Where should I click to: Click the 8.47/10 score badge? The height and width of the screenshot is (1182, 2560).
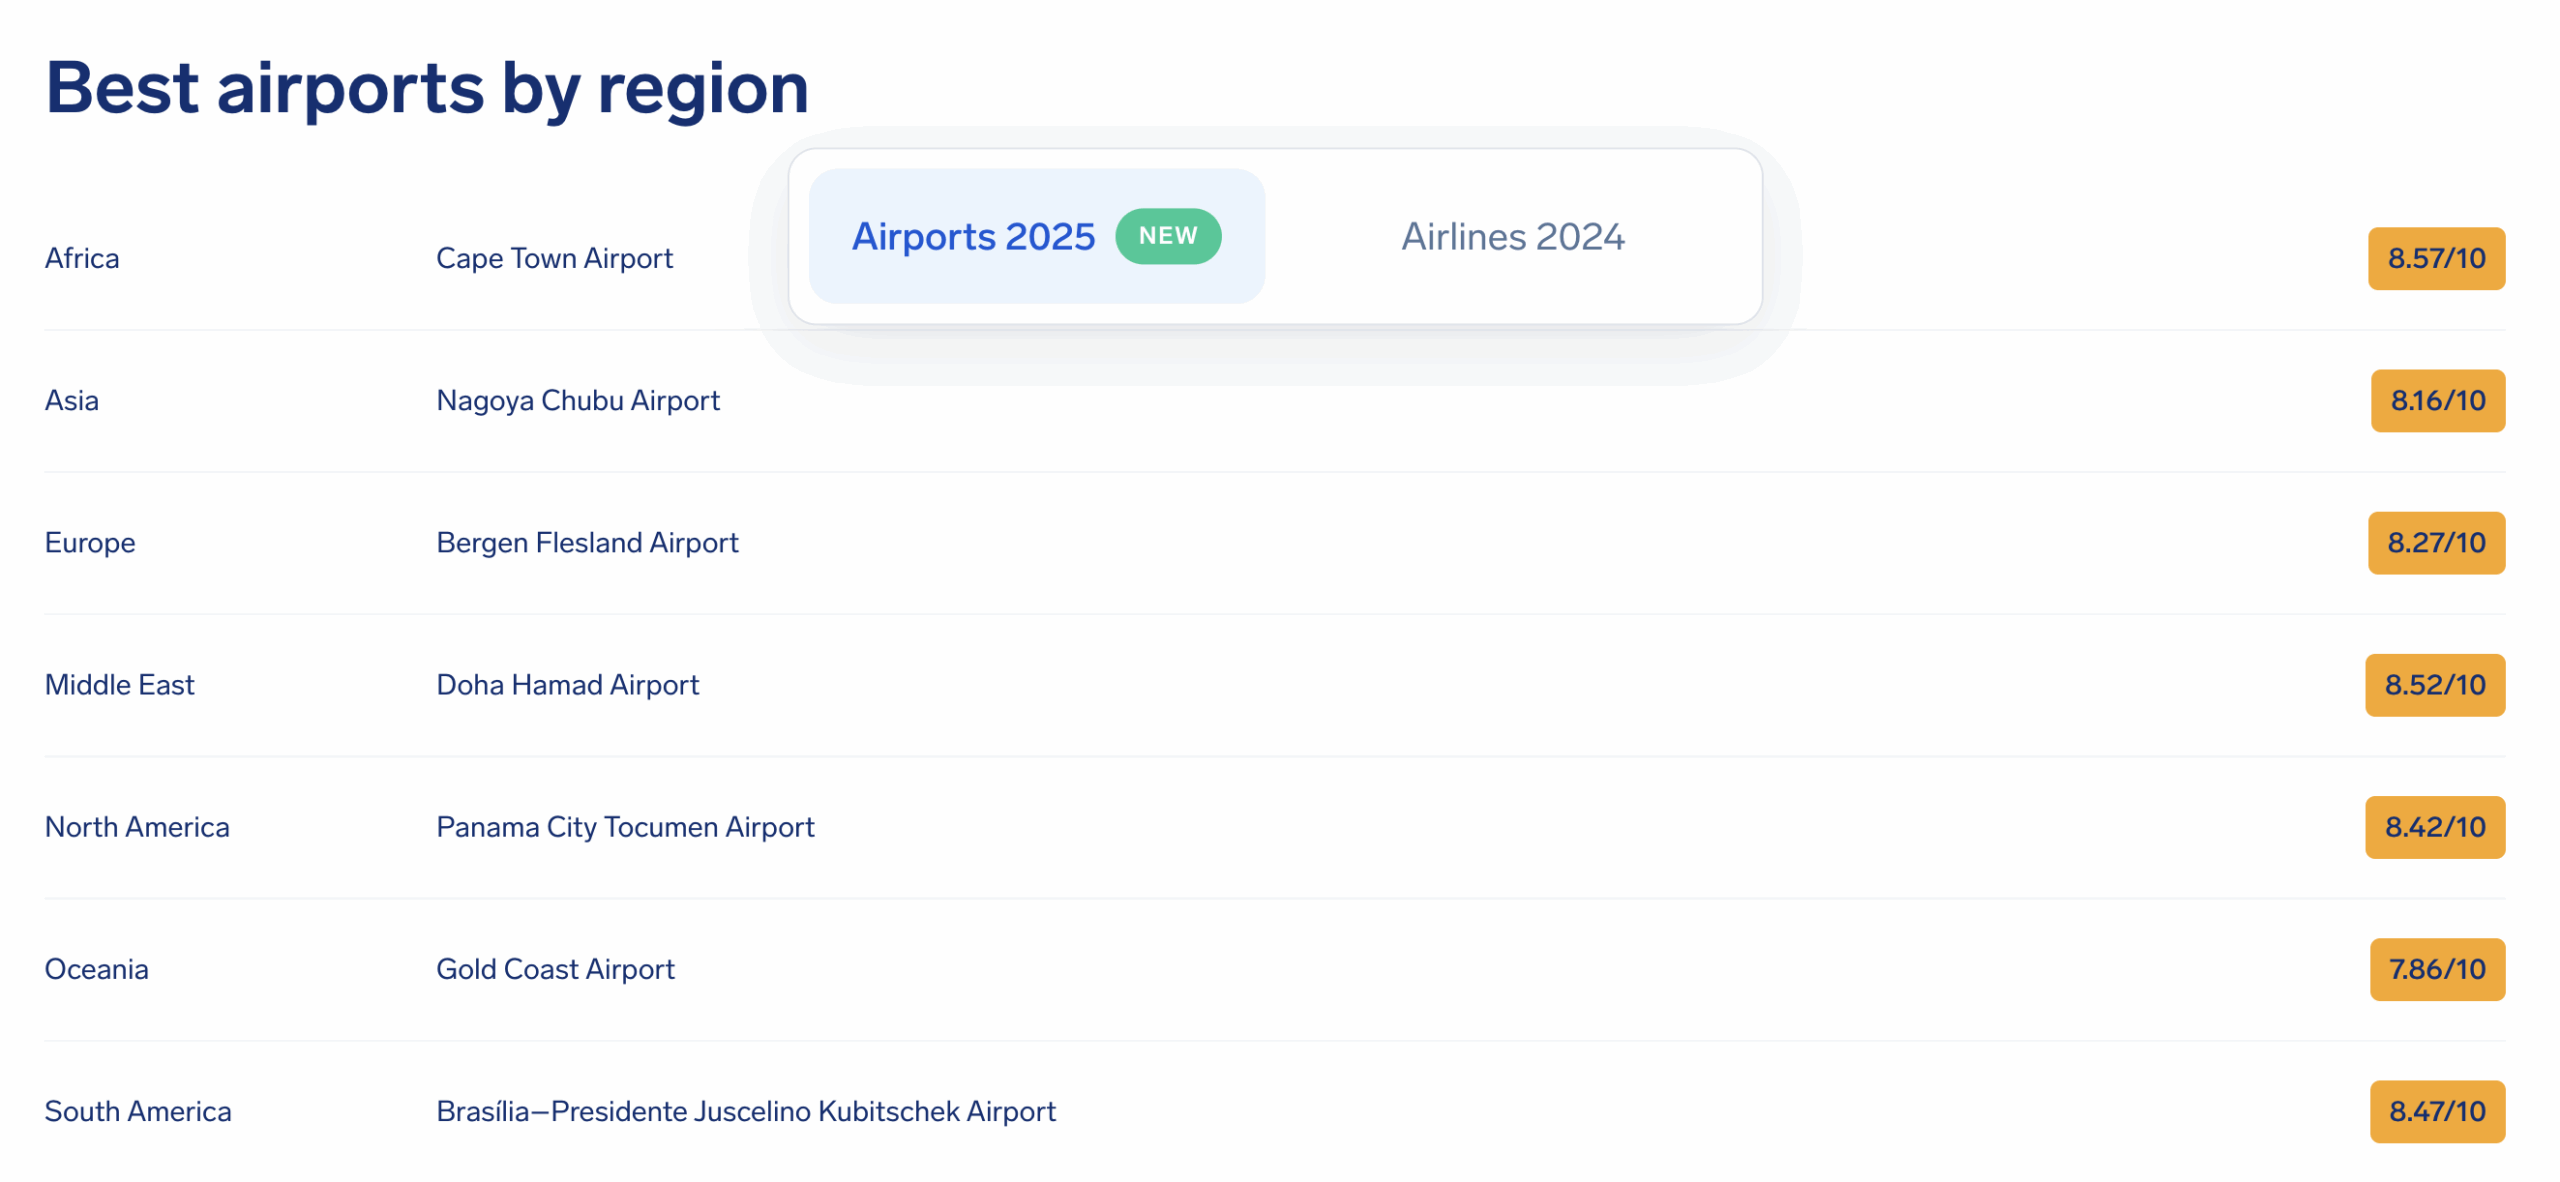click(2436, 1111)
